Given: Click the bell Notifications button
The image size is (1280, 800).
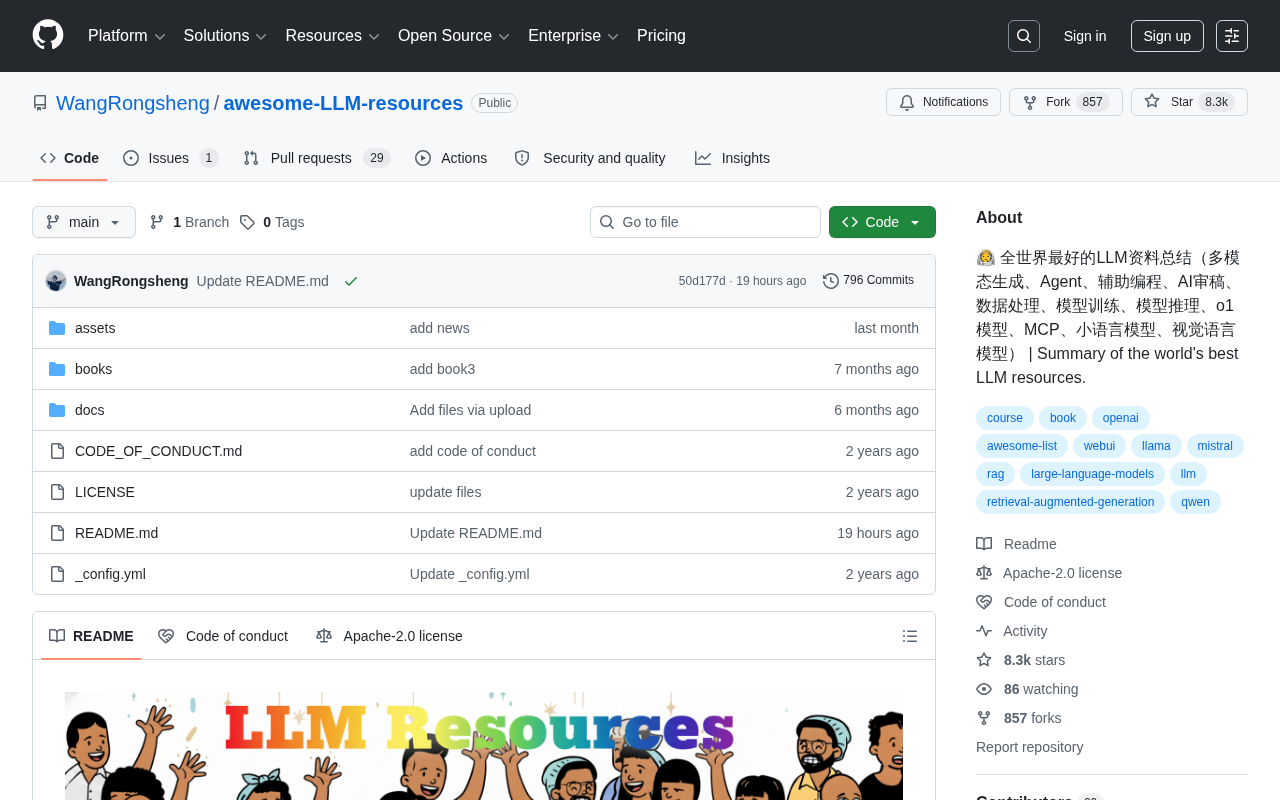Looking at the screenshot, I should (943, 102).
